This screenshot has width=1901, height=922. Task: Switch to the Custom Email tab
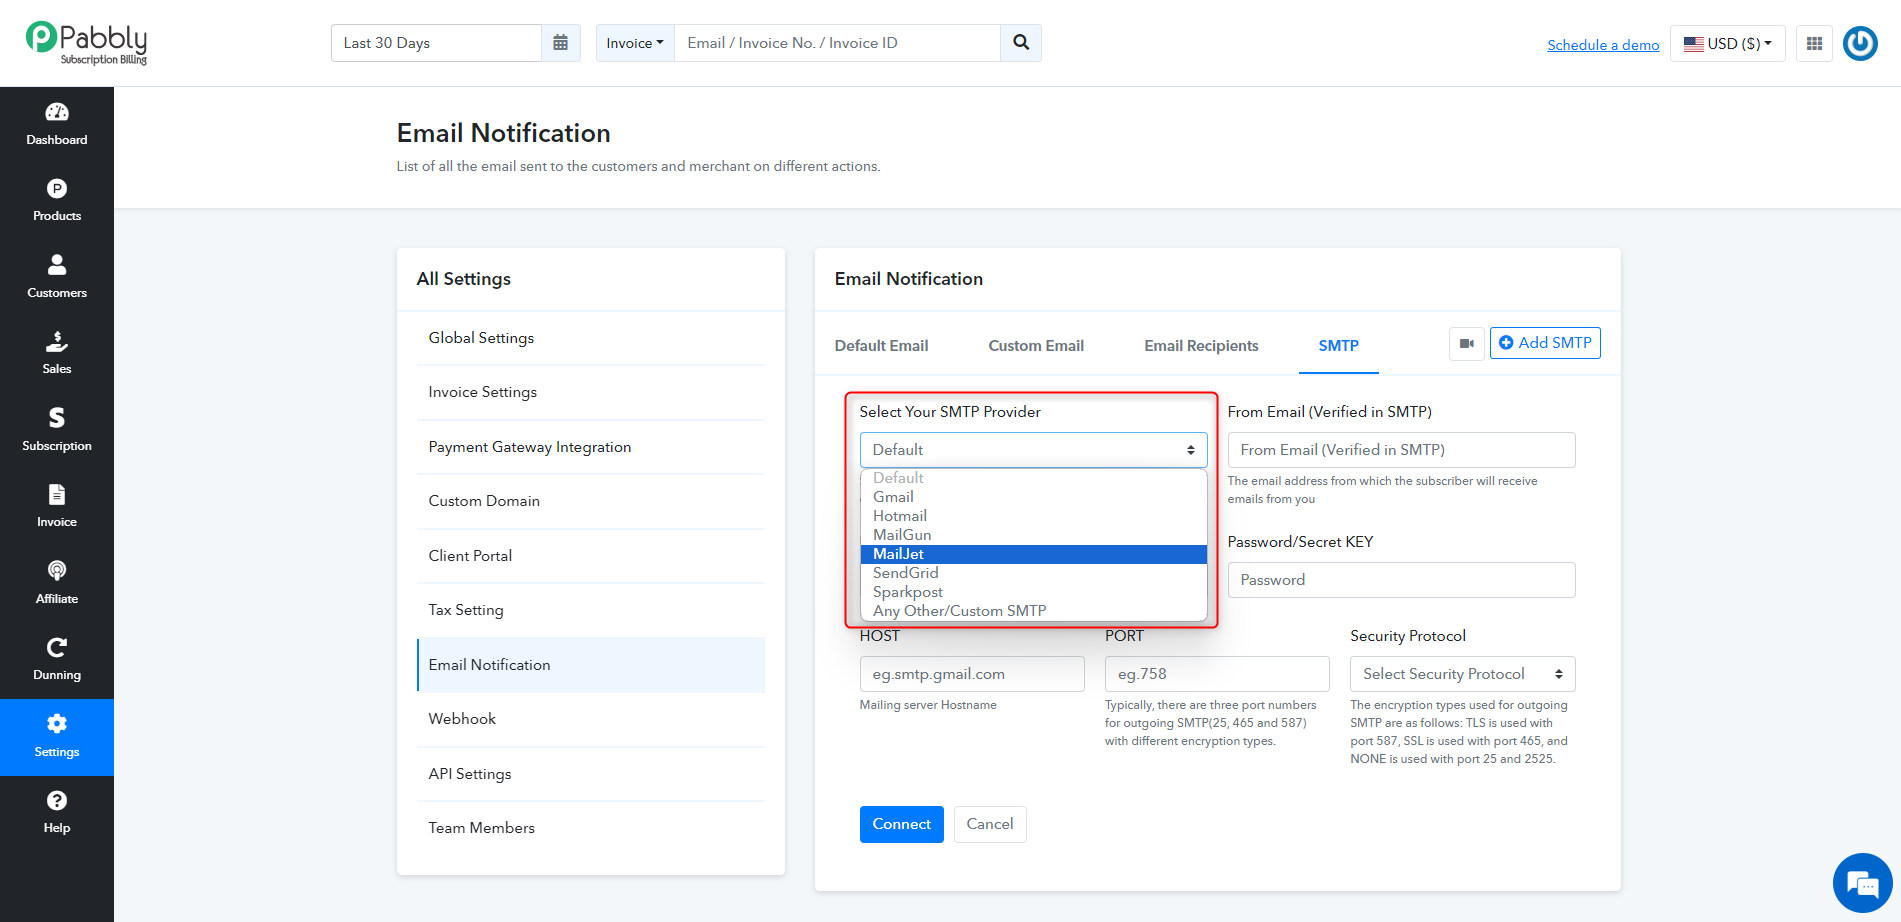point(1036,346)
